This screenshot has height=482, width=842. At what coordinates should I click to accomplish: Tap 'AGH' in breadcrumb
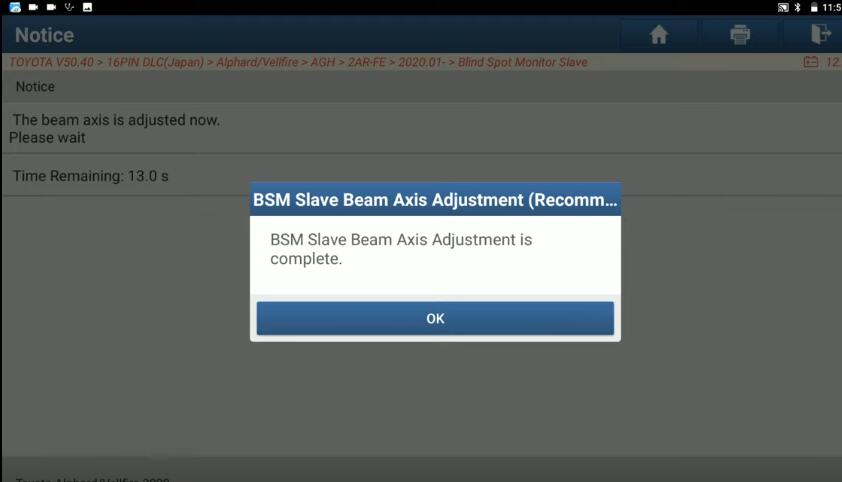(323, 62)
